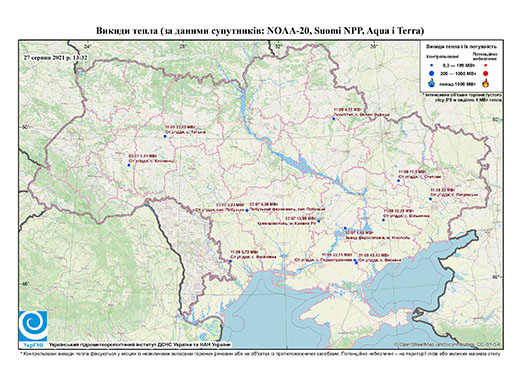Viewport: 520px width, 368px height.
Task: Click the map title mentioning NOAA-20
Action: [260, 31]
